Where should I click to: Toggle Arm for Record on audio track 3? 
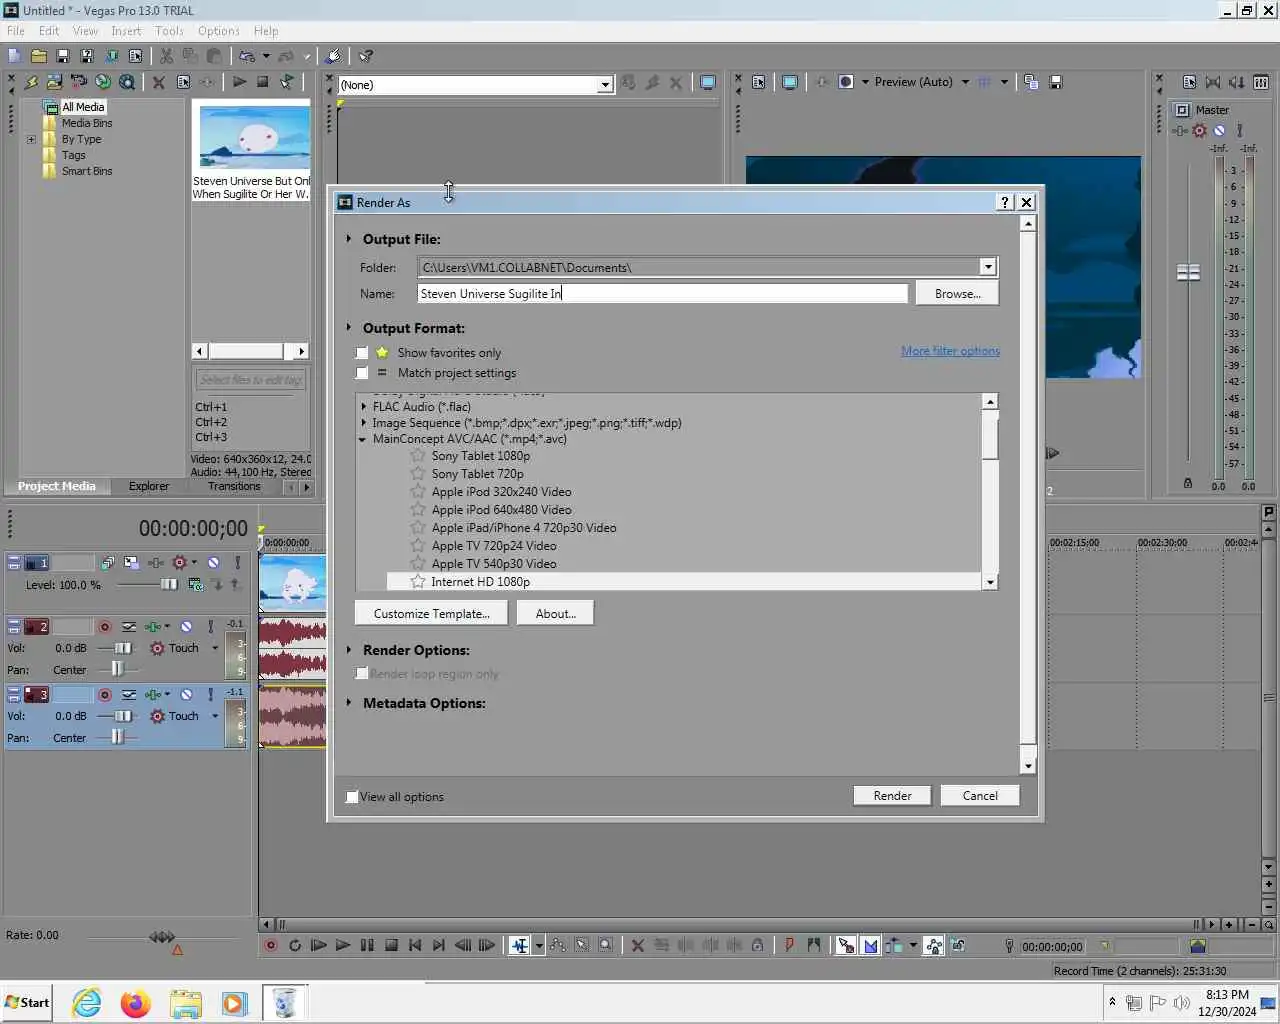(104, 694)
